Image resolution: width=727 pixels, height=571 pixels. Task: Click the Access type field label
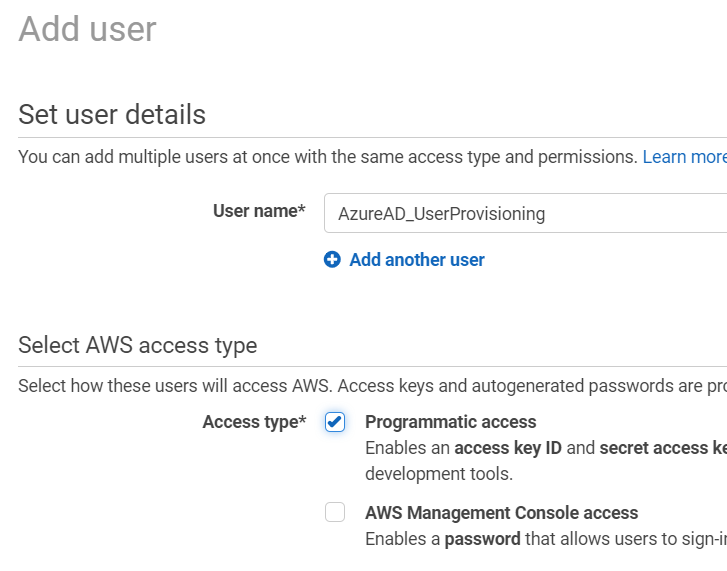tap(254, 422)
